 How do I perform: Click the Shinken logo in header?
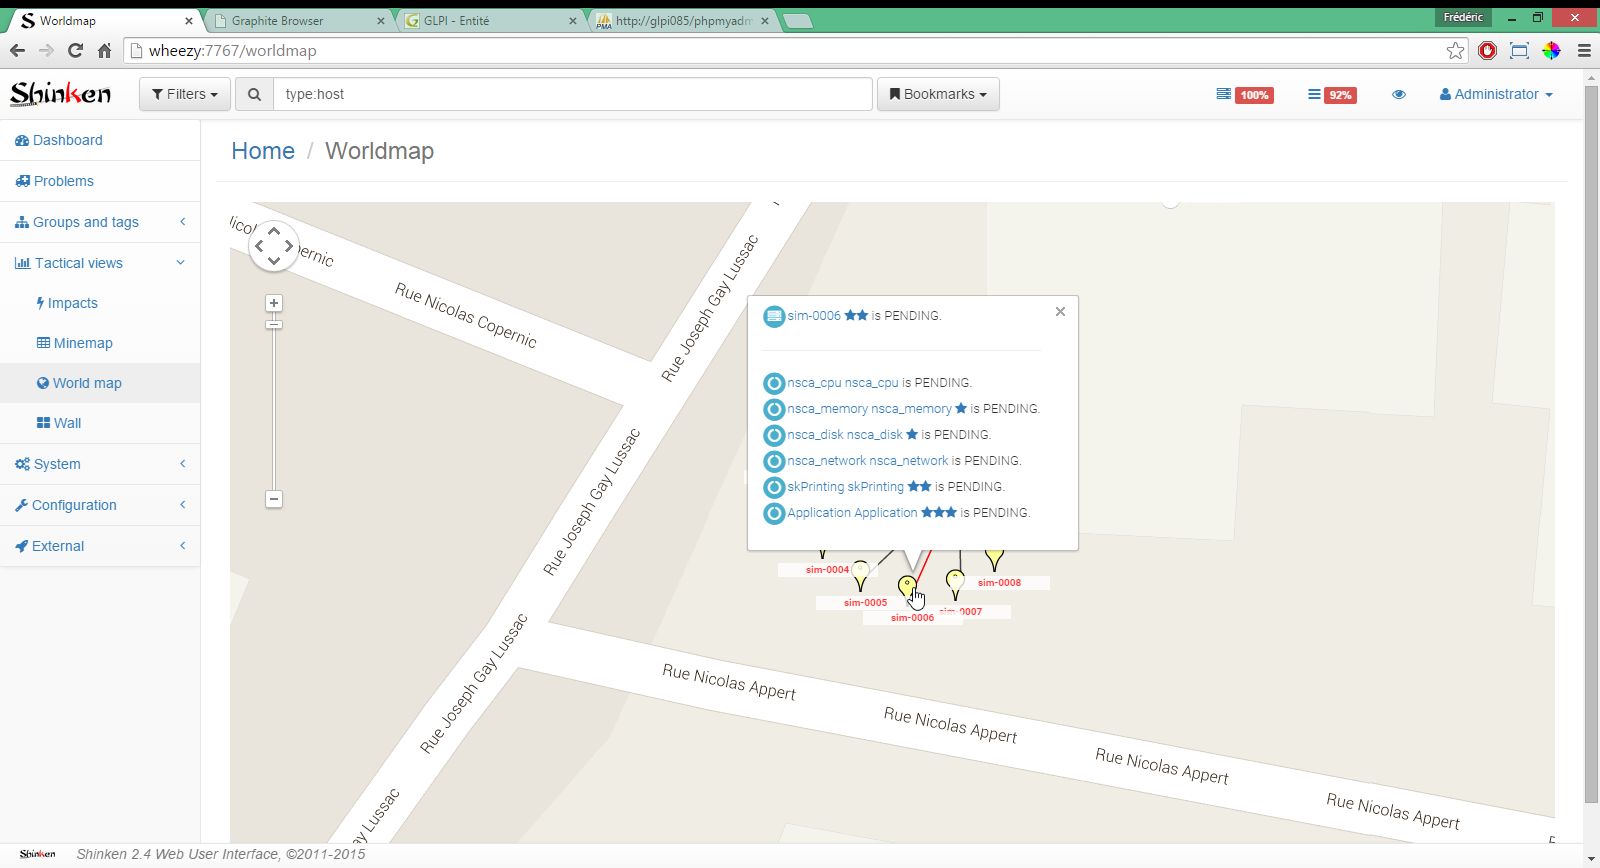tap(60, 94)
